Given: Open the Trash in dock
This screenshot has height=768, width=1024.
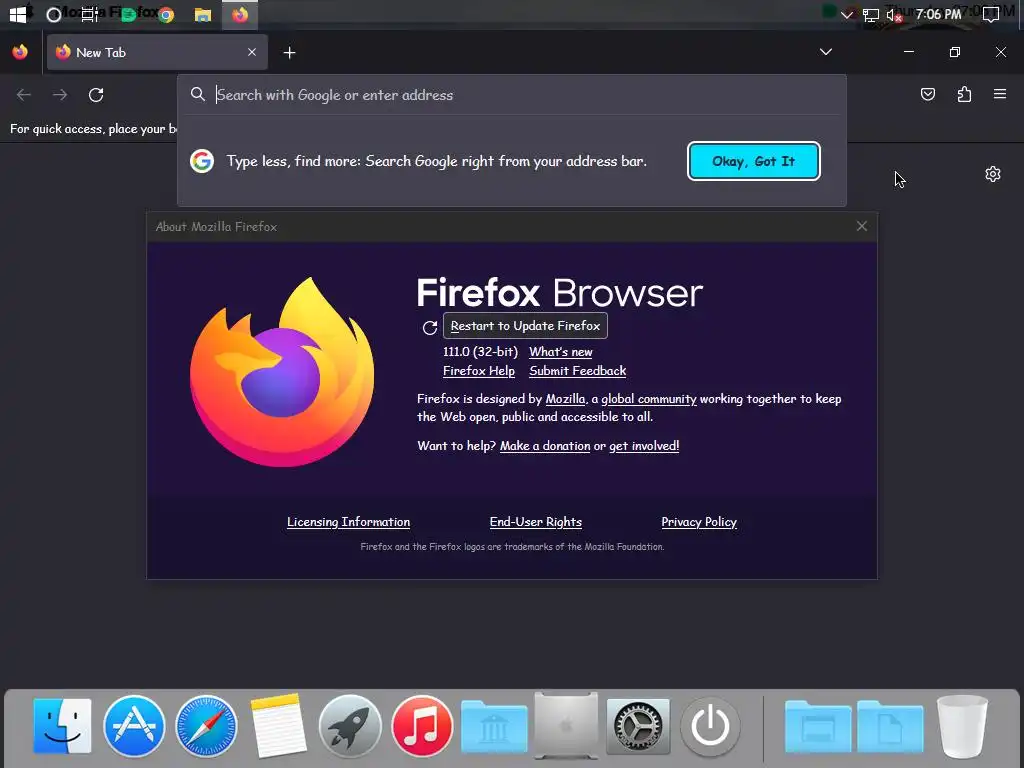Looking at the screenshot, I should (962, 726).
